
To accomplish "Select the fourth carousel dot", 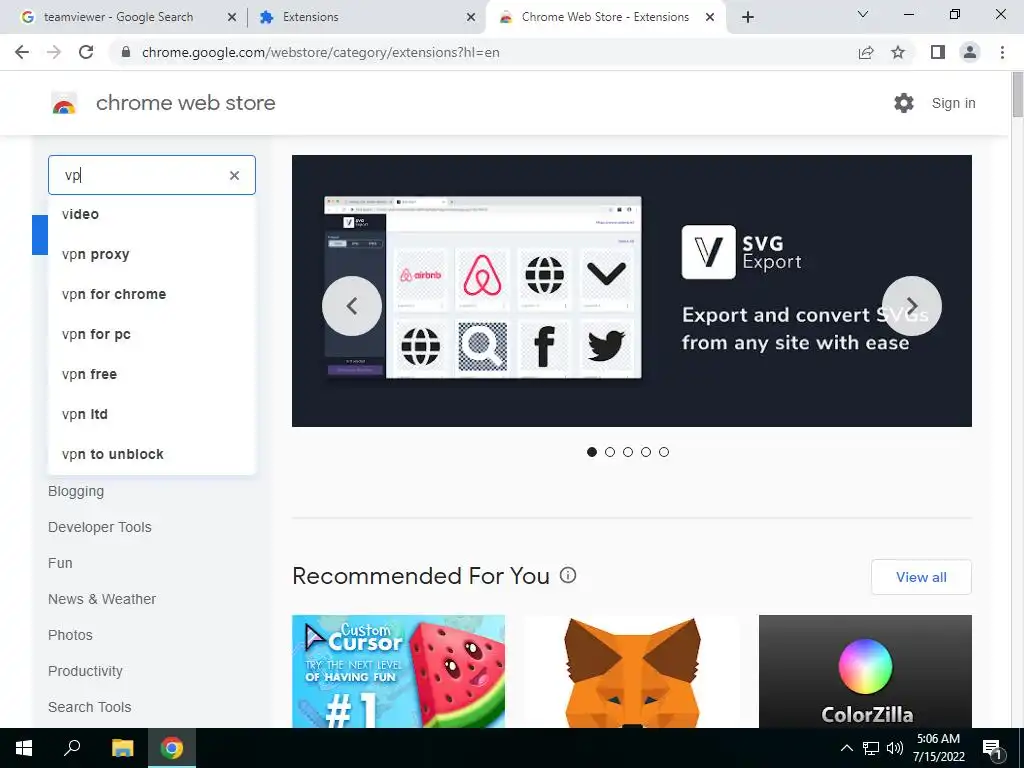I will coord(646,452).
